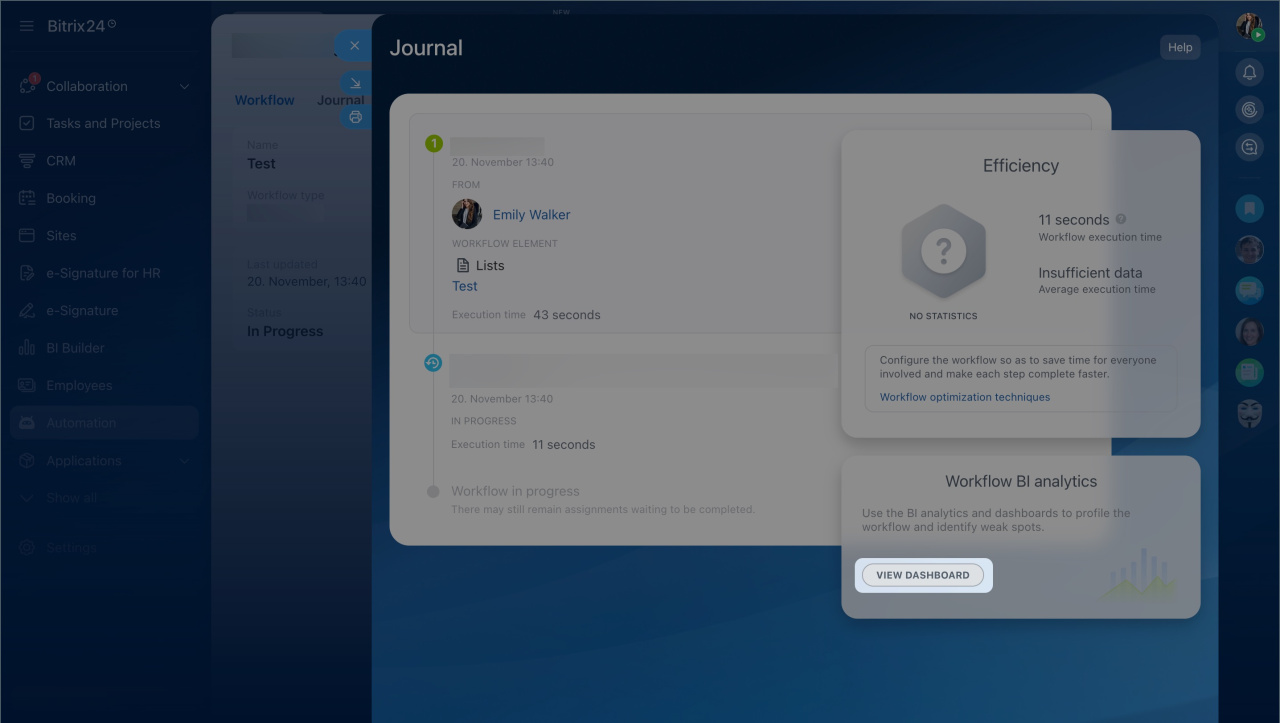
Task: Click the question mark beside 11 seconds
Action: 1121,220
